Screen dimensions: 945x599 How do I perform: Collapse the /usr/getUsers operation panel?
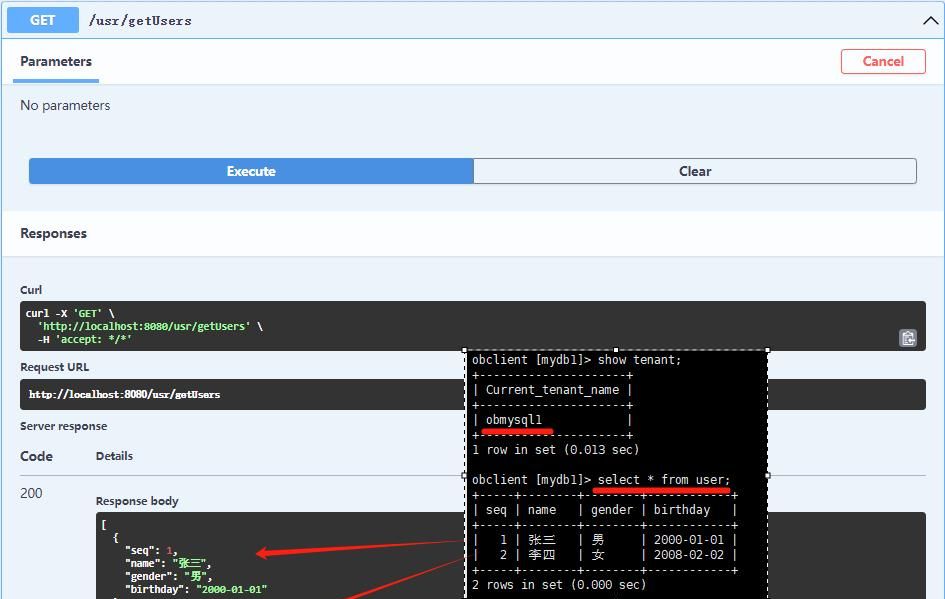click(x=930, y=19)
